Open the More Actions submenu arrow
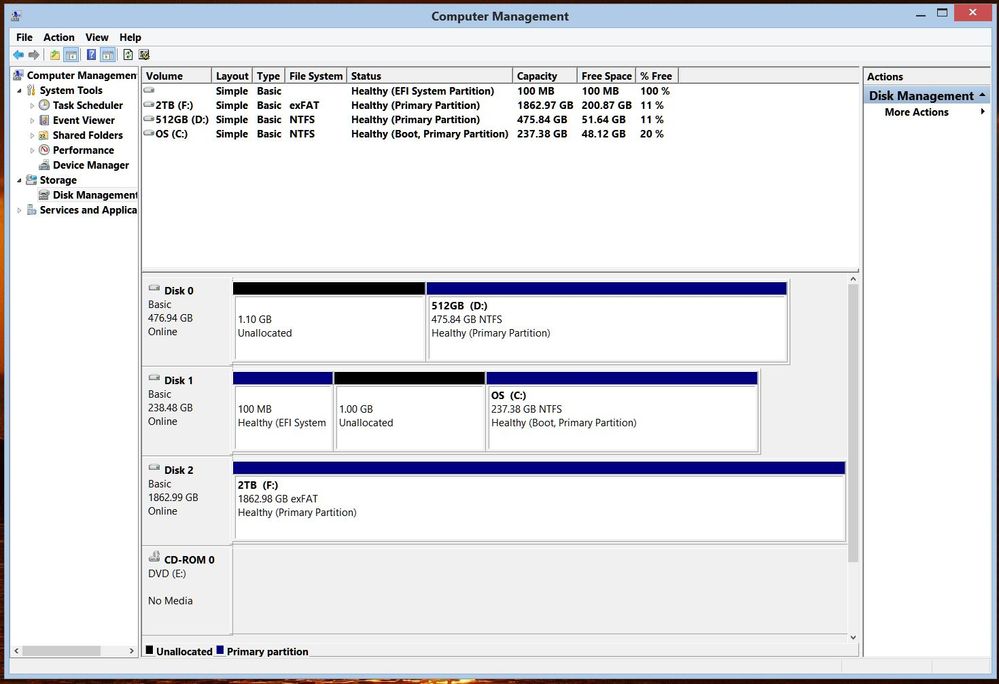This screenshot has width=999, height=684. [982, 111]
